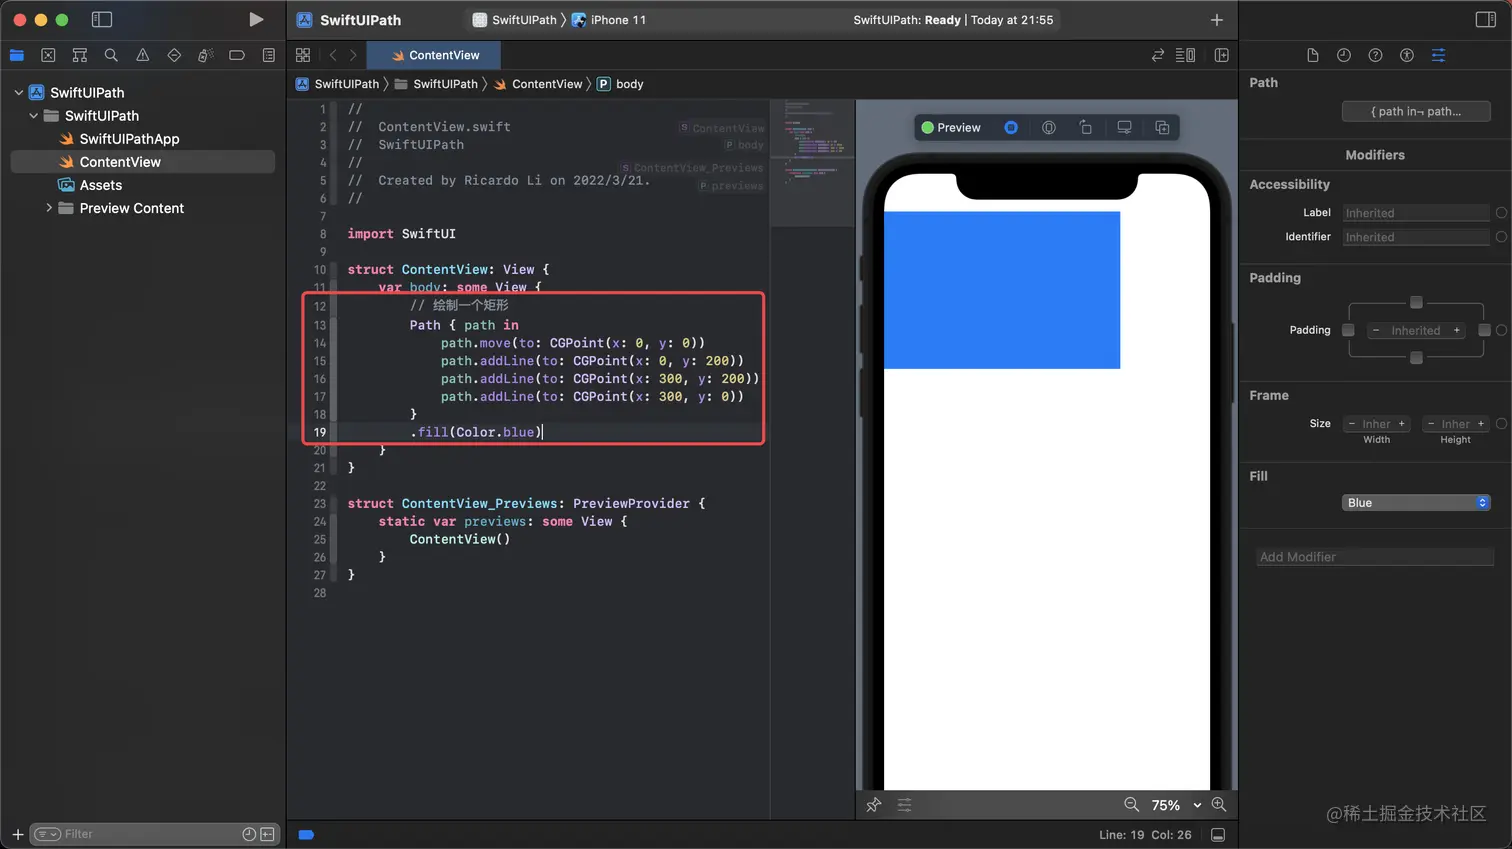Click the Accessibility Label field

(x=1416, y=213)
